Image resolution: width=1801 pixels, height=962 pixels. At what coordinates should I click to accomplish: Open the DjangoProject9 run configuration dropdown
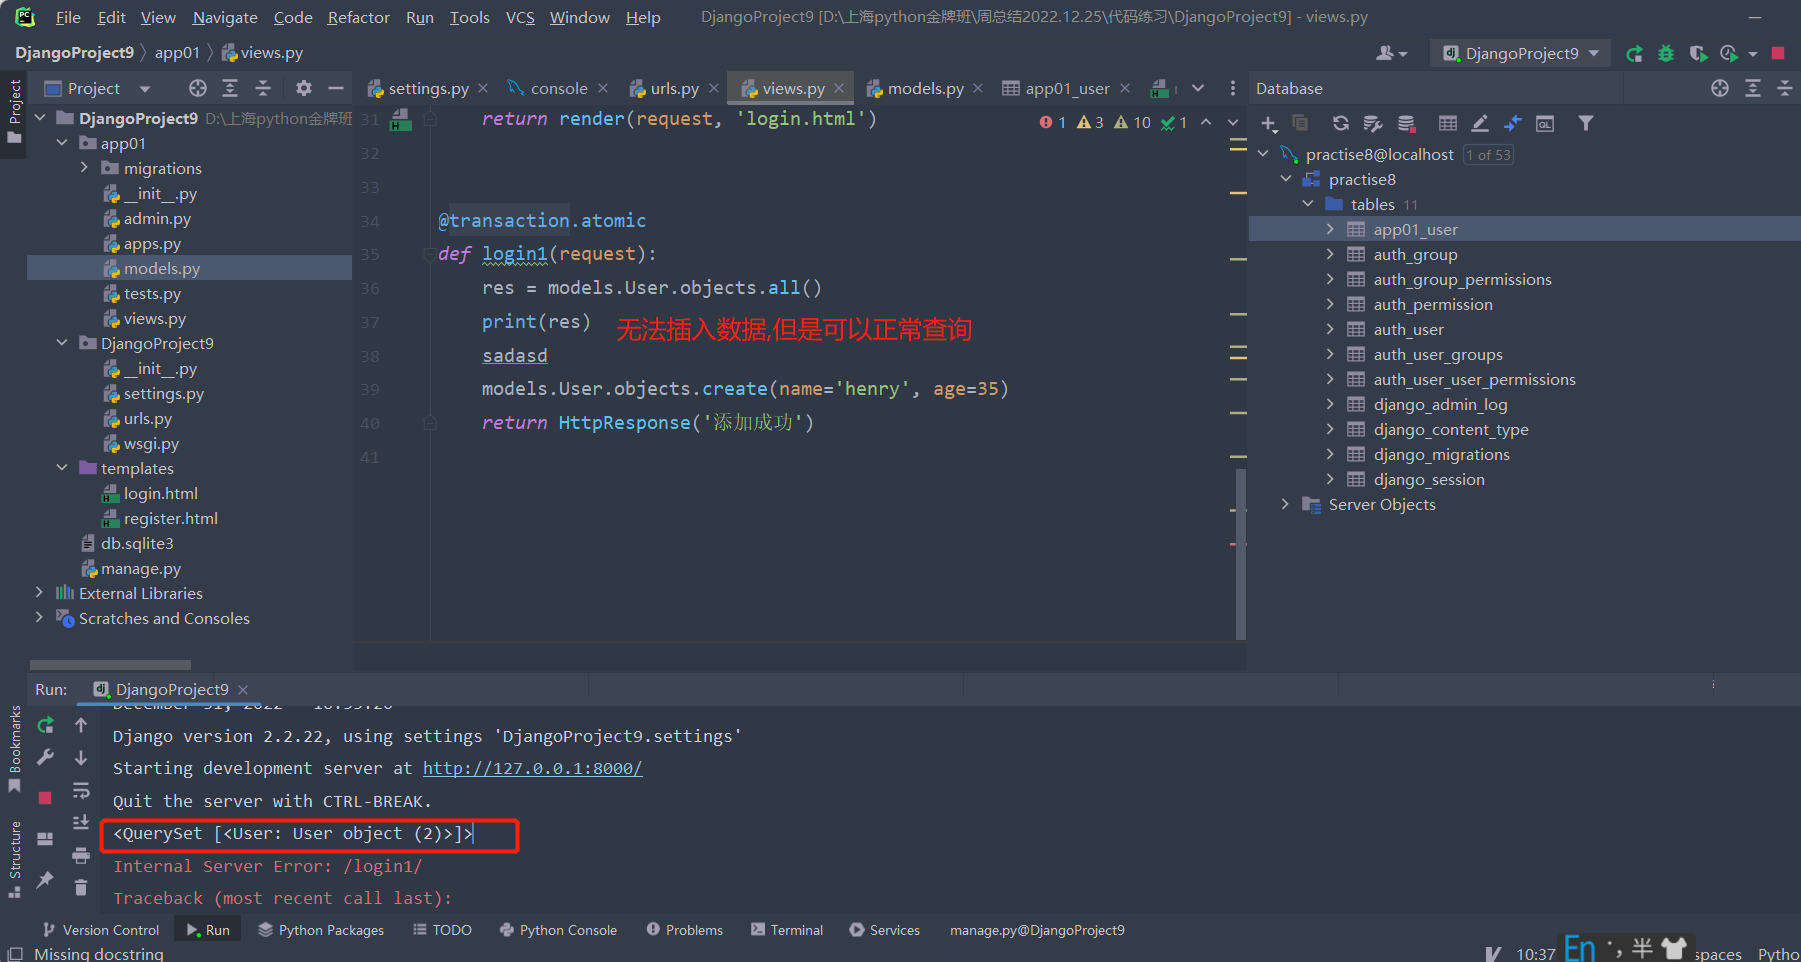coord(1520,53)
